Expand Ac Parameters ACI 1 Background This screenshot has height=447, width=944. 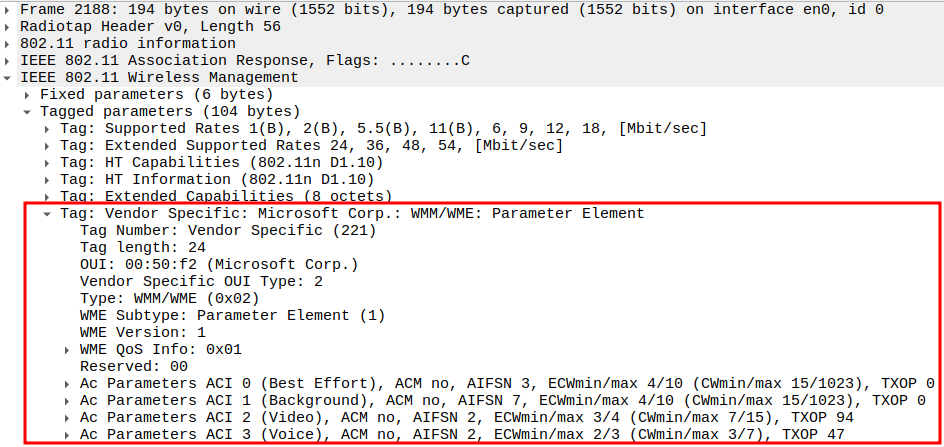pos(68,400)
